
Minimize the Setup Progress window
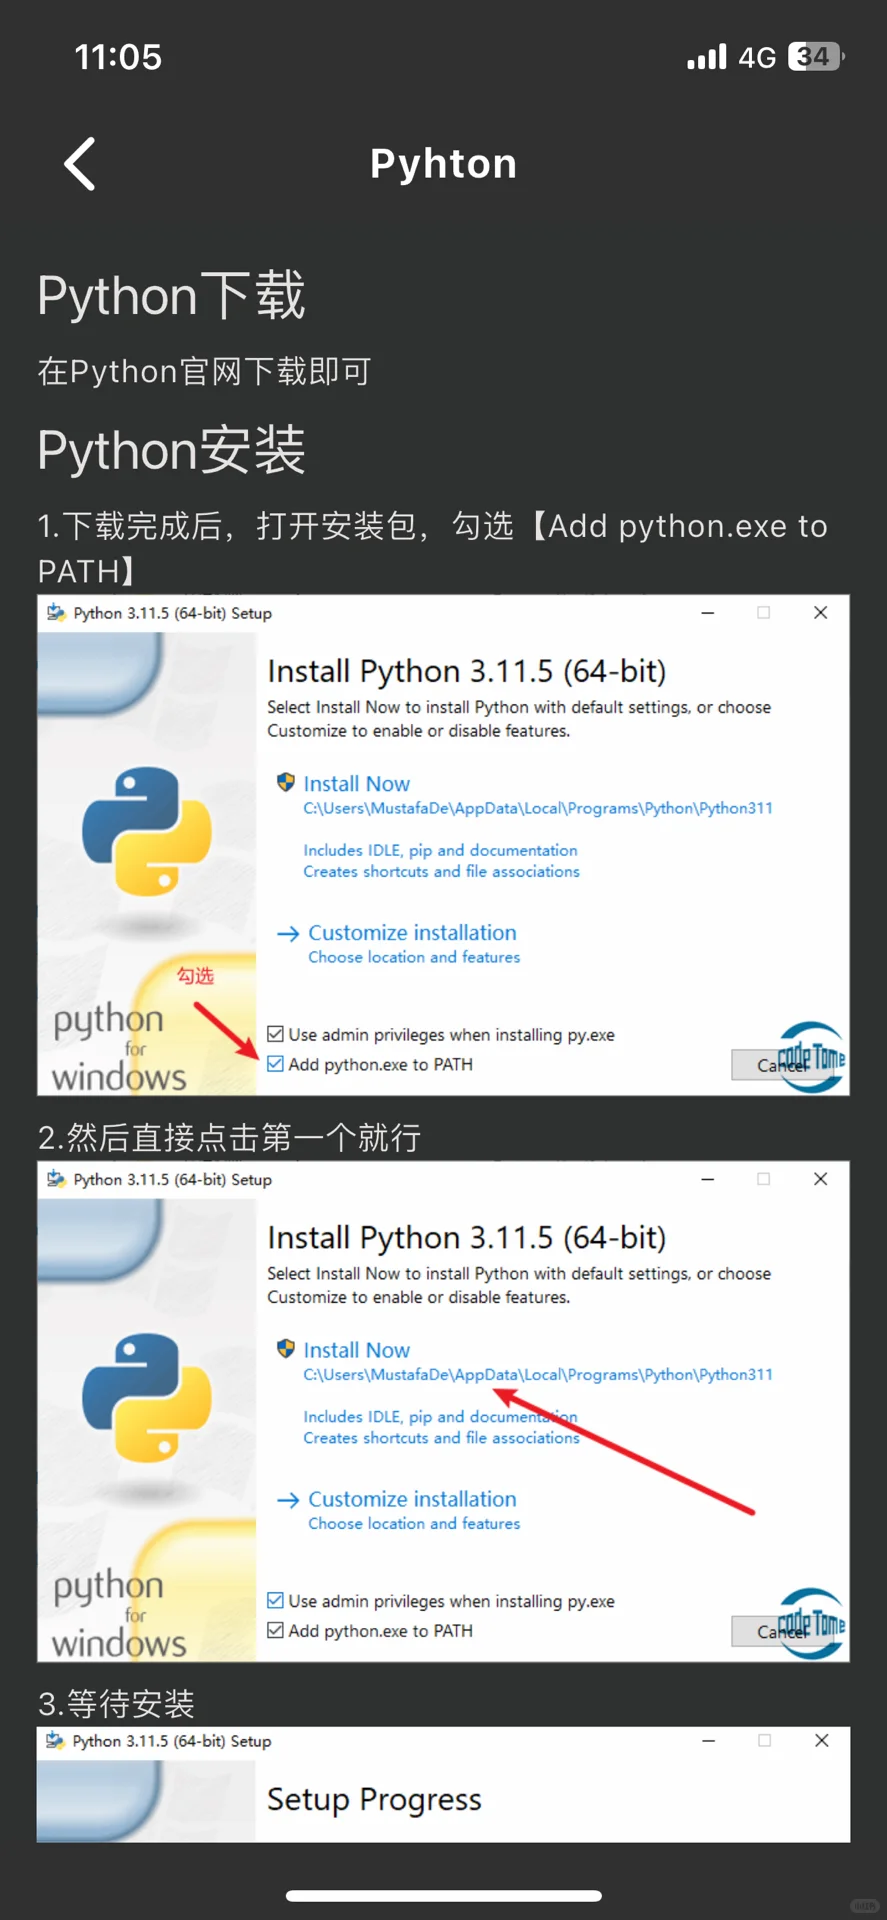pyautogui.click(x=708, y=1741)
